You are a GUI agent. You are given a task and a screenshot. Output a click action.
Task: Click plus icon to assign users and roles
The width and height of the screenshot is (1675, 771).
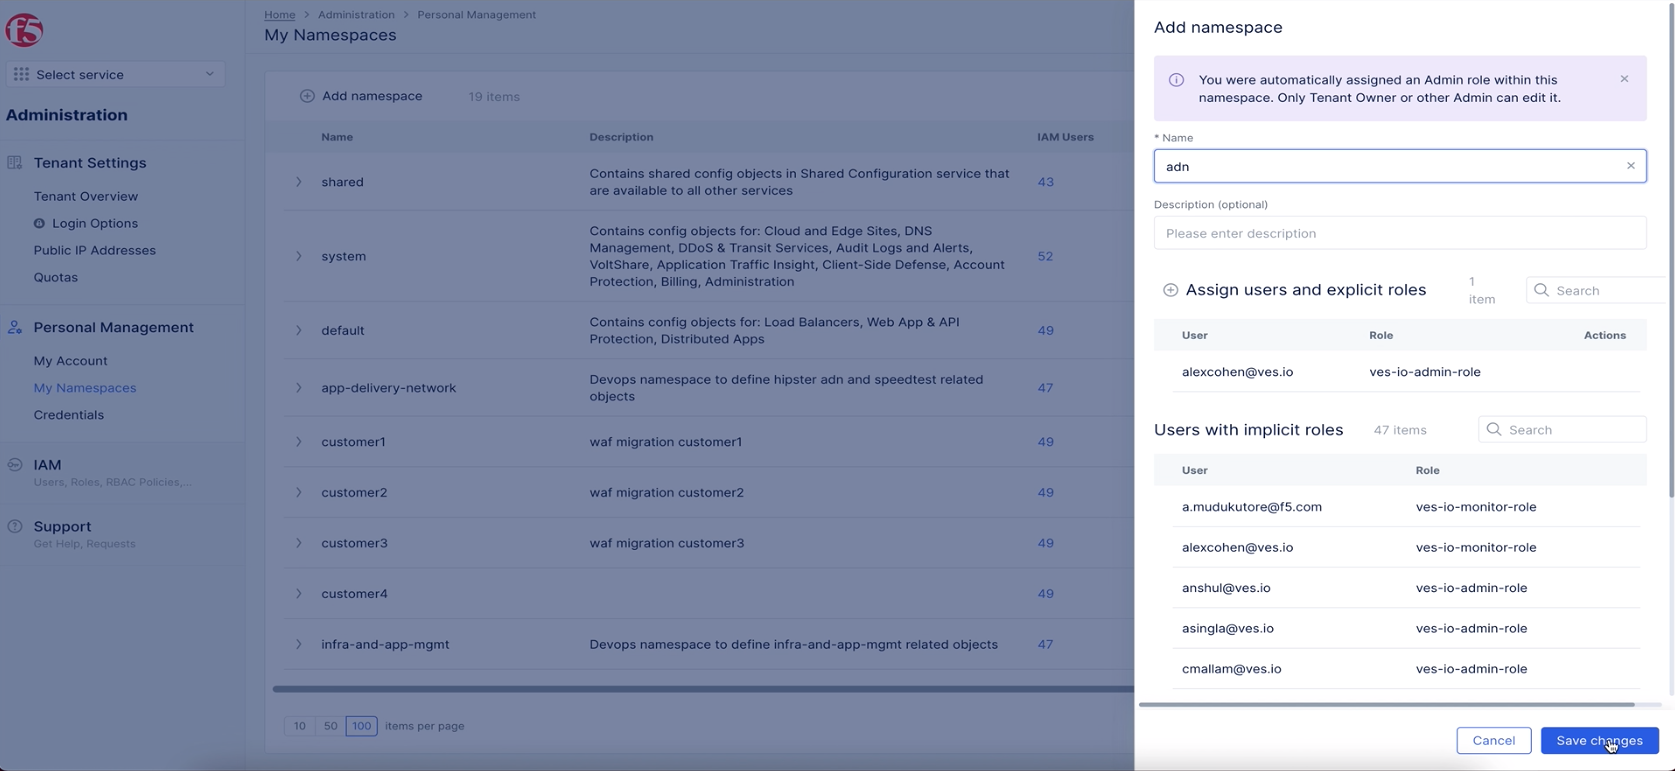pos(1170,290)
